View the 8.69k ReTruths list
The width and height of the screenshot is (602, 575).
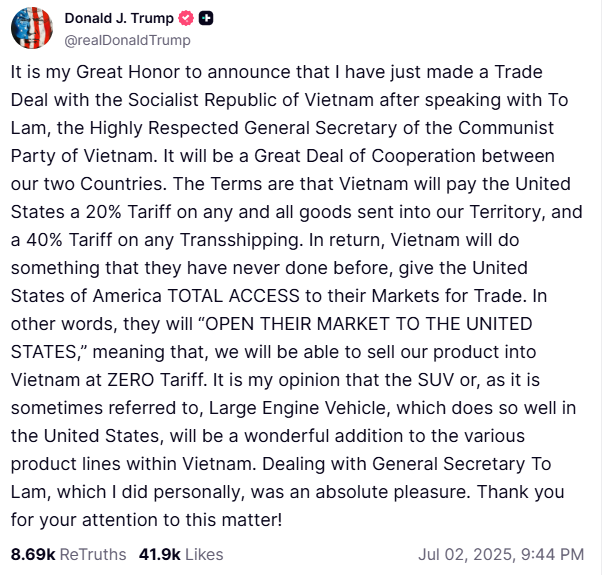68,554
